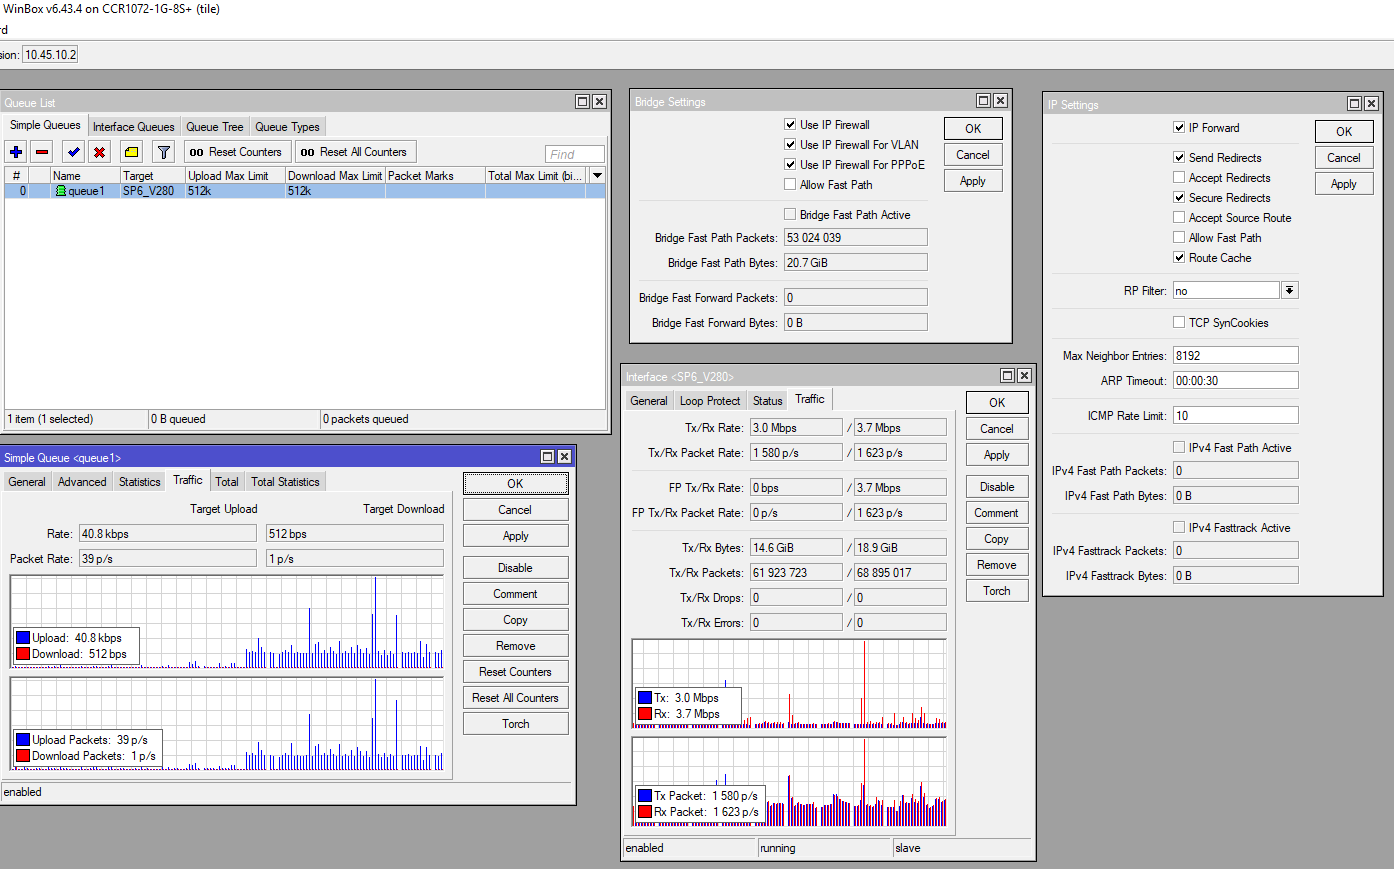The image size is (1394, 869).
Task: Switch to Interface Queues tab
Action: tap(134, 127)
